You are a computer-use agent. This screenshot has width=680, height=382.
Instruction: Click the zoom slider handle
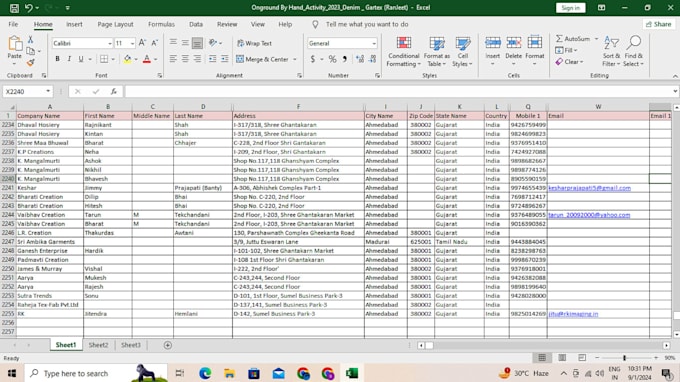coord(624,358)
